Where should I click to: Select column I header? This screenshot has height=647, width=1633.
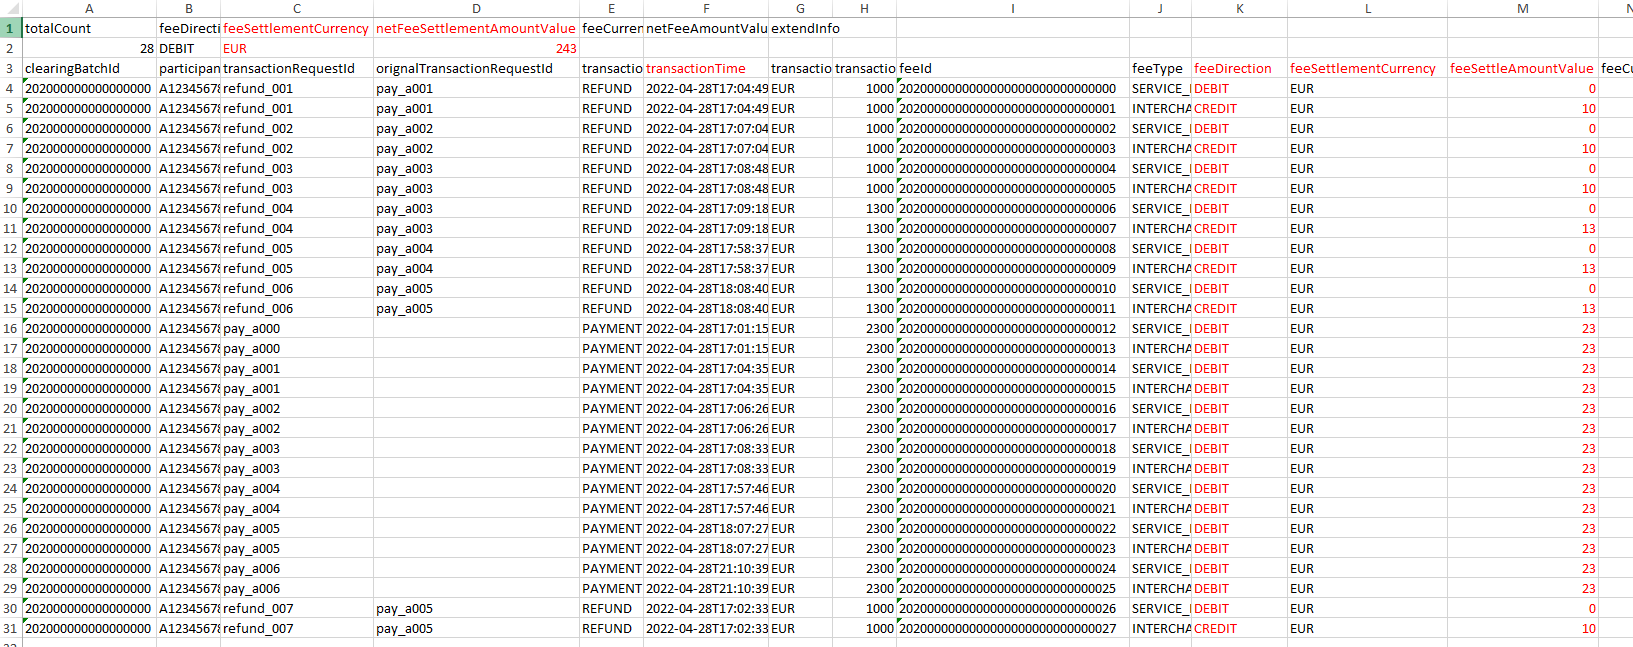[1013, 8]
